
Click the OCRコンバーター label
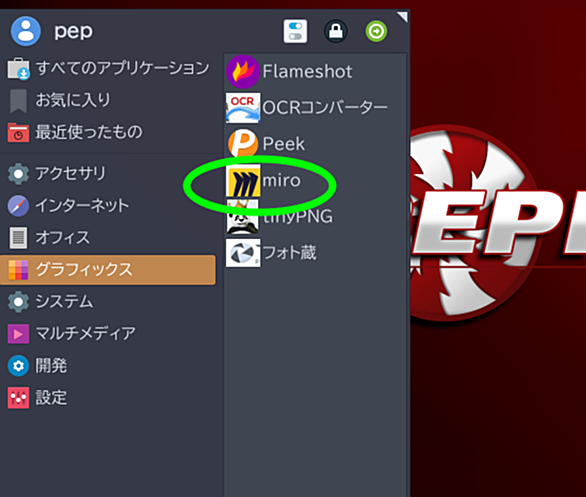coord(325,108)
